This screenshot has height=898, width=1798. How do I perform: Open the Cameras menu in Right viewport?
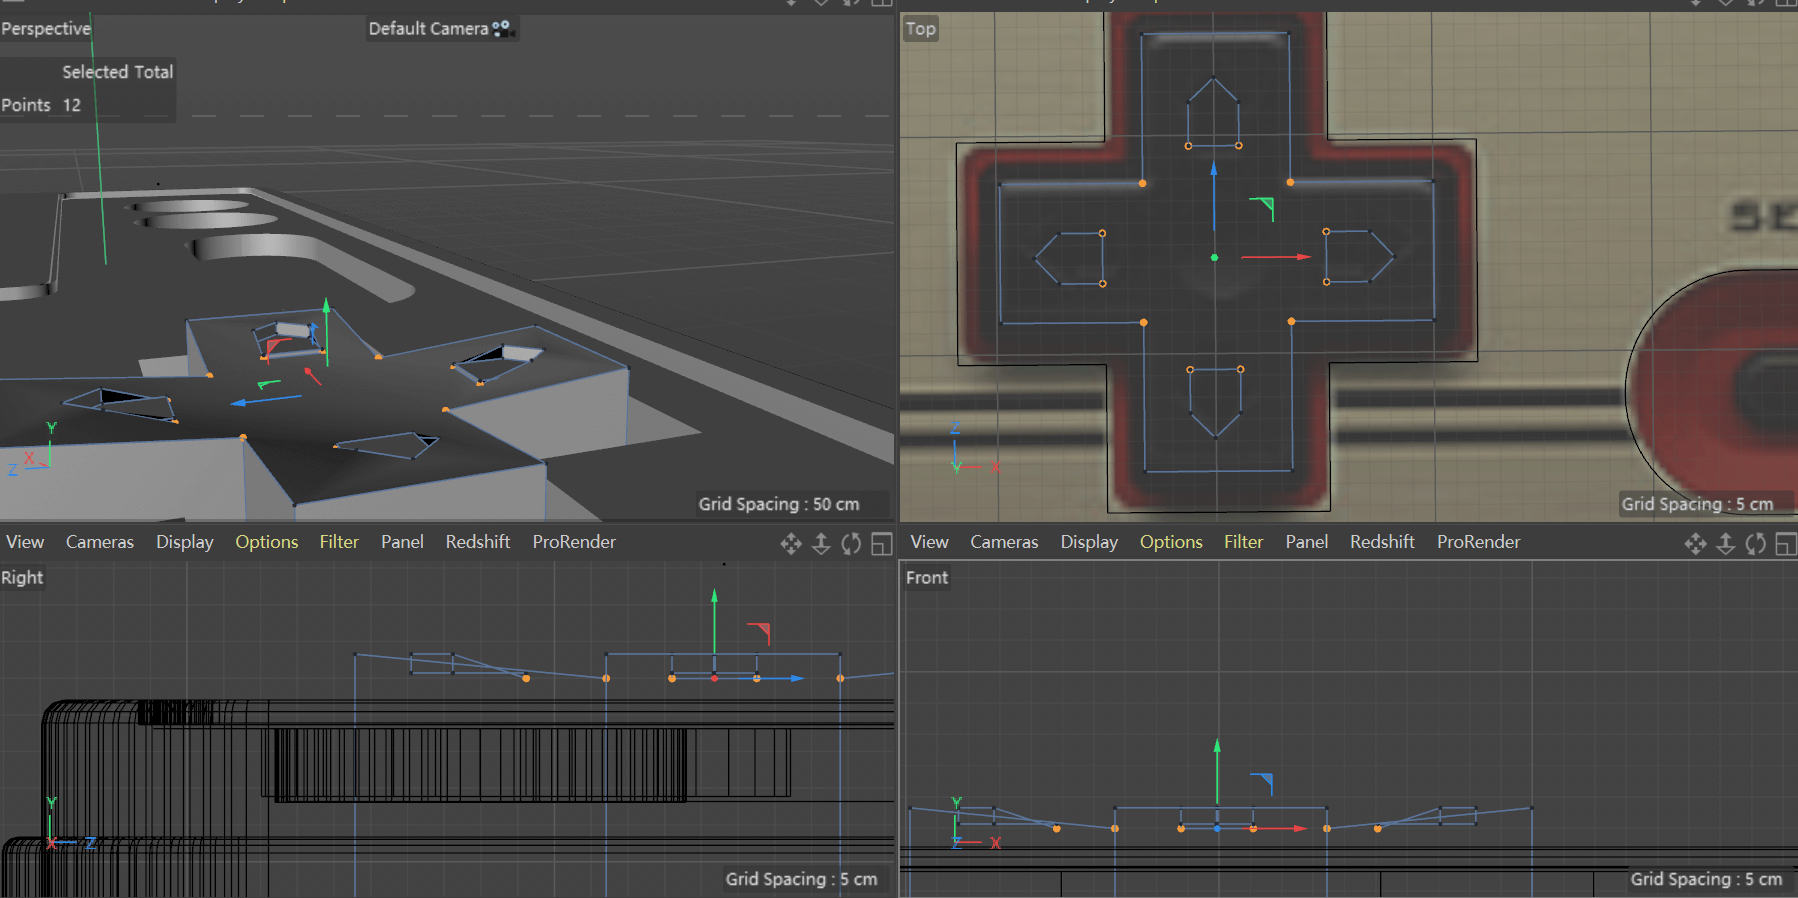pos(99,542)
